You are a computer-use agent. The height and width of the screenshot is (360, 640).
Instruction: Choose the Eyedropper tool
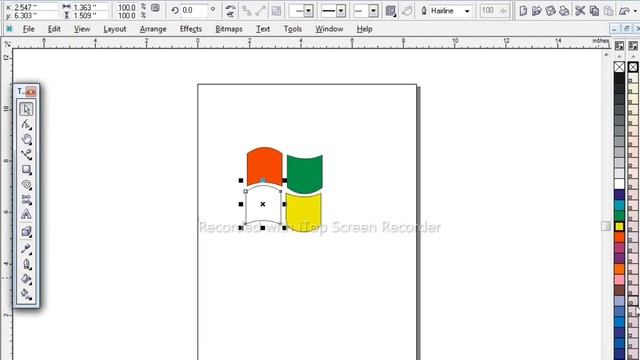click(27, 249)
